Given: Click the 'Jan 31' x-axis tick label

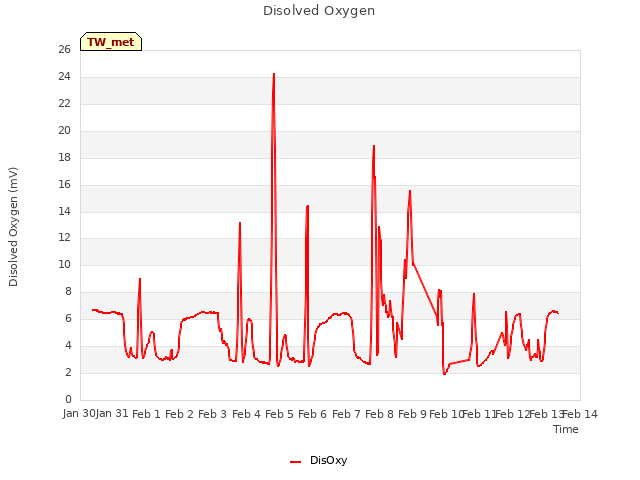Looking at the screenshot, I should pos(112,413).
